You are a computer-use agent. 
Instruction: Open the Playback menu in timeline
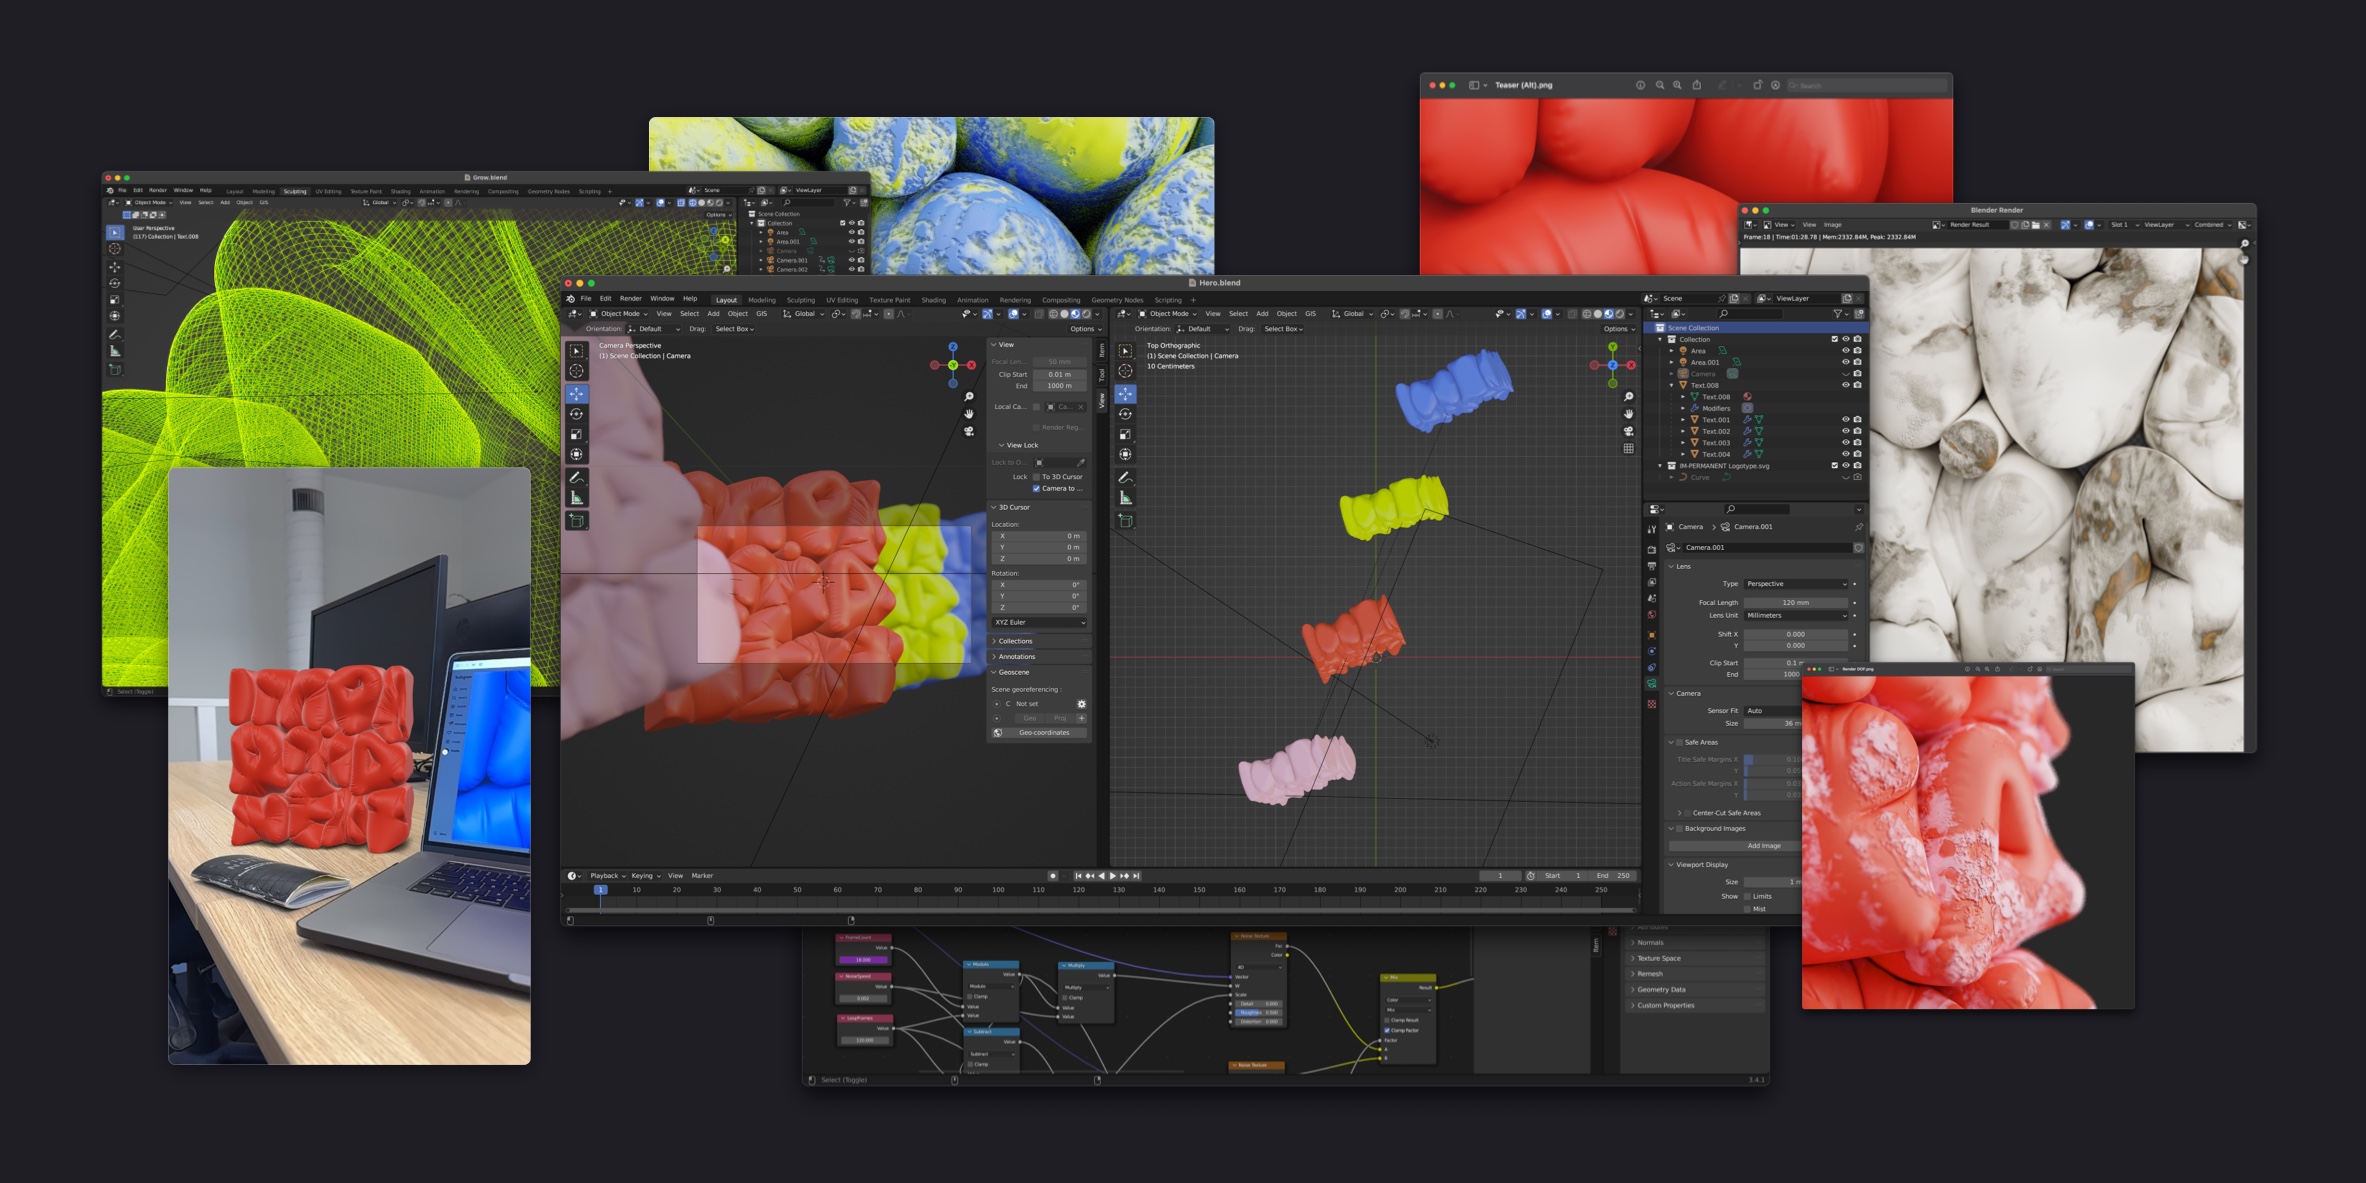(607, 876)
